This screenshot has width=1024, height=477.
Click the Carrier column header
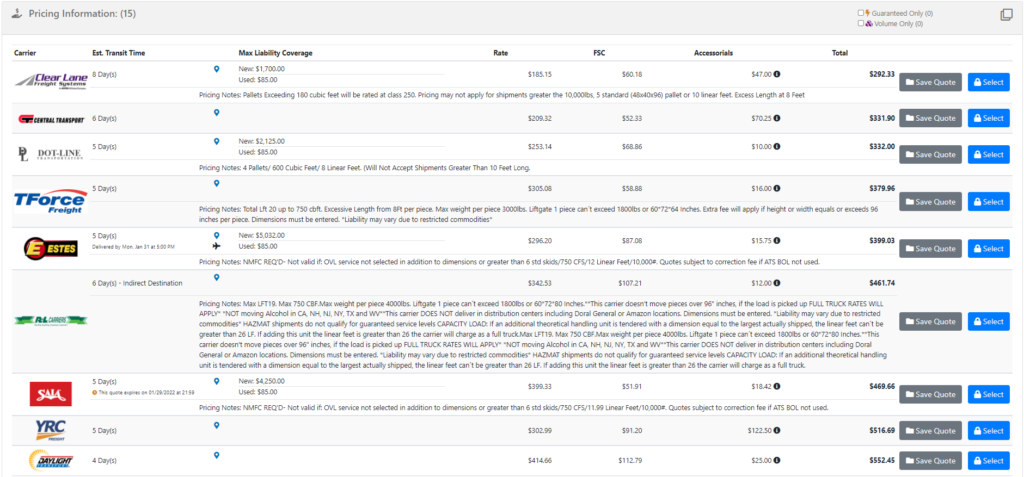(25, 52)
